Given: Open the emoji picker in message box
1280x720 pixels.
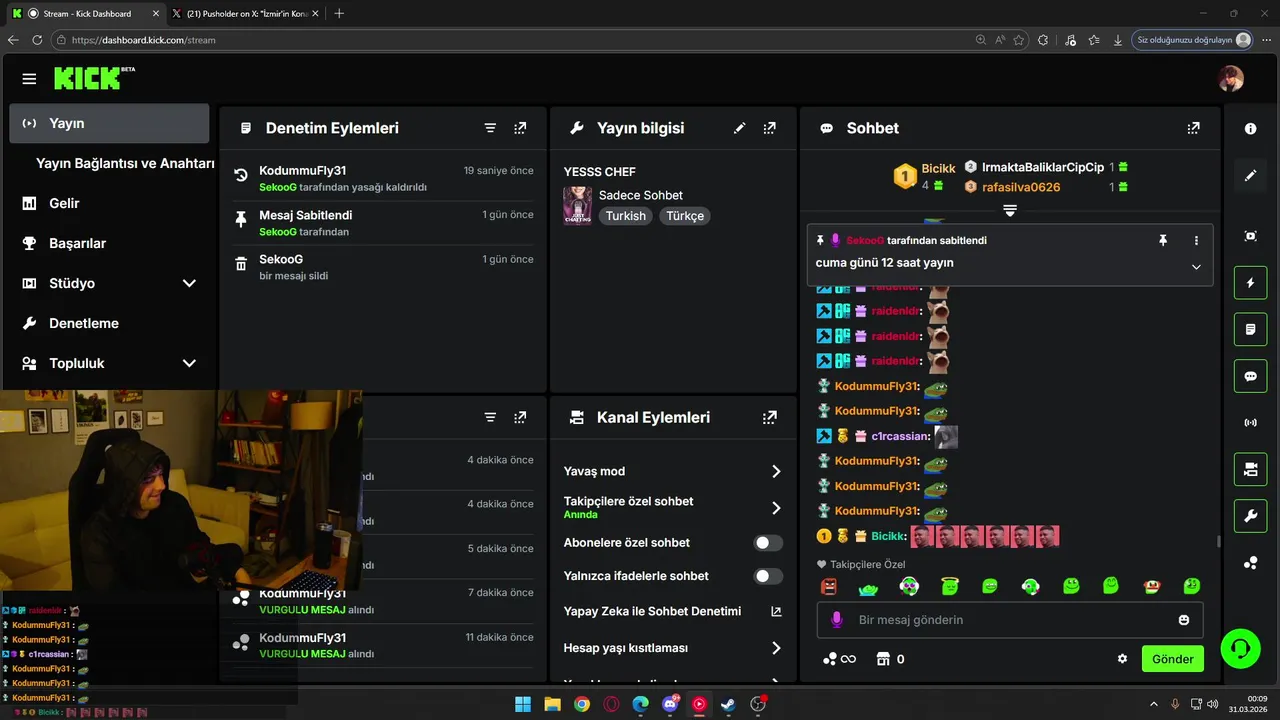Looking at the screenshot, I should point(1184,620).
